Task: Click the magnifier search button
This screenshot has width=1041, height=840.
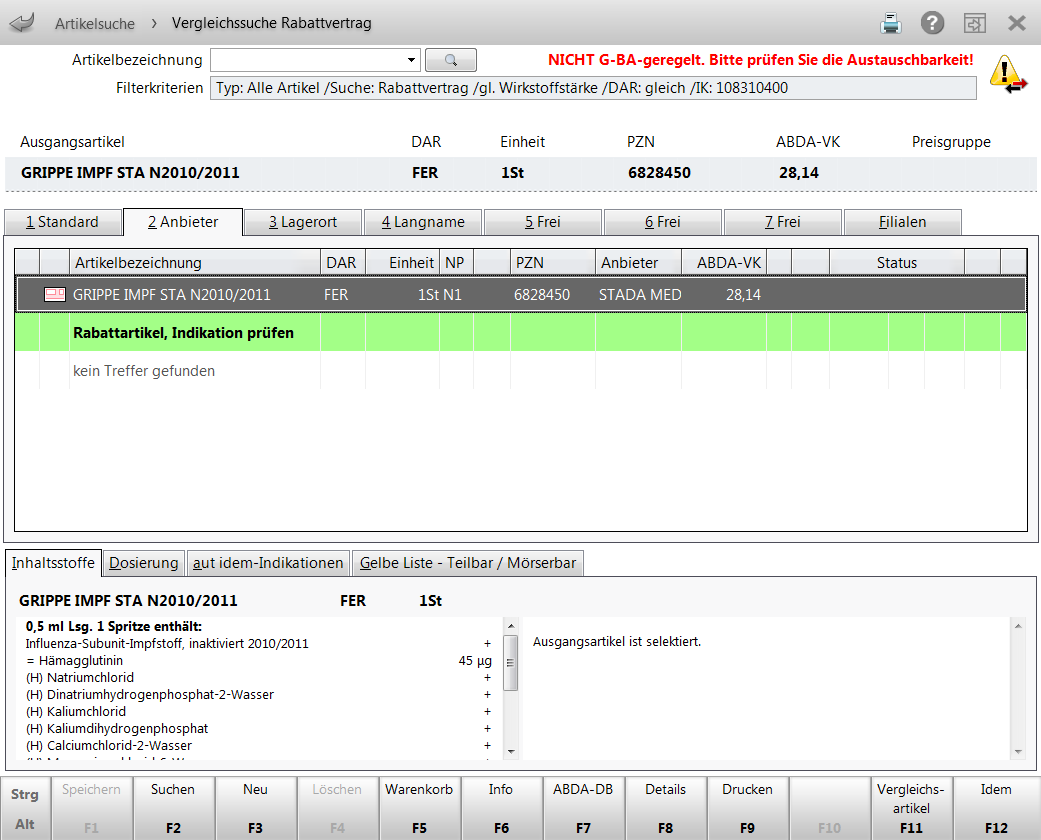Action: 451,60
